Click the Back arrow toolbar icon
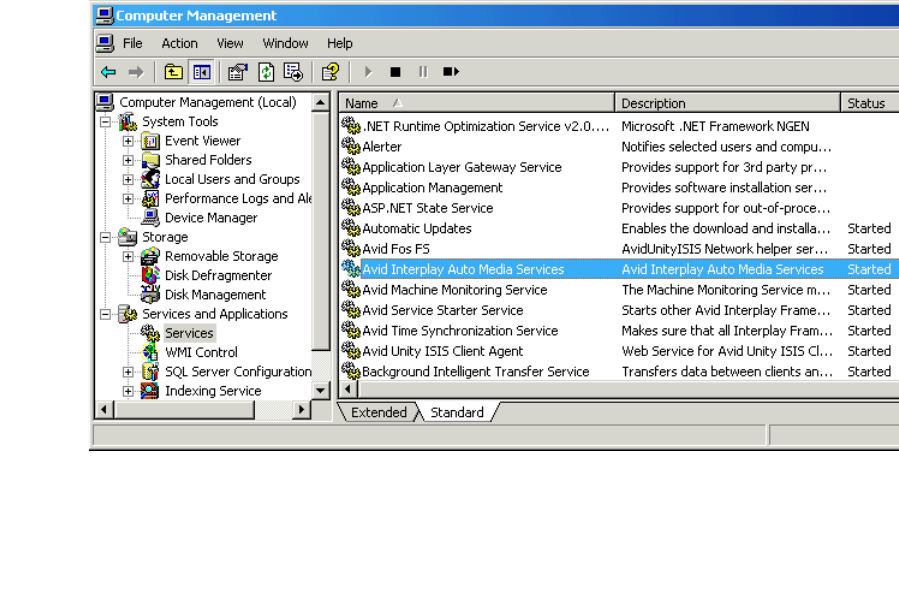 tap(108, 72)
